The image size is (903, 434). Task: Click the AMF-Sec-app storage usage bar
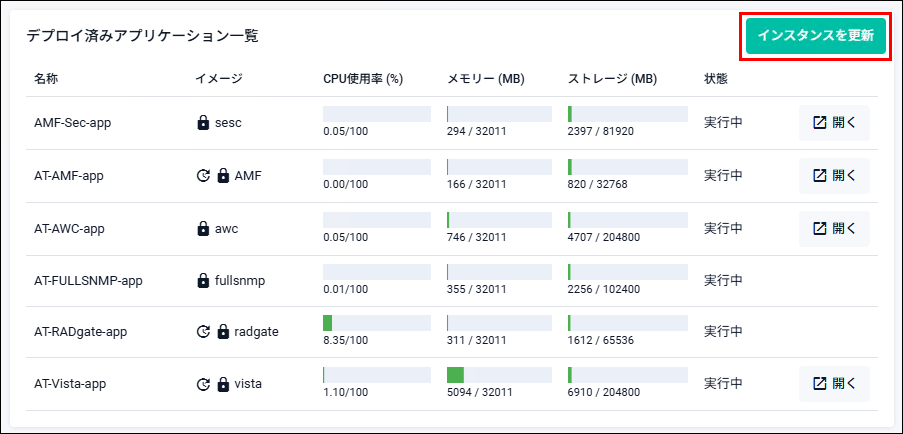(628, 114)
